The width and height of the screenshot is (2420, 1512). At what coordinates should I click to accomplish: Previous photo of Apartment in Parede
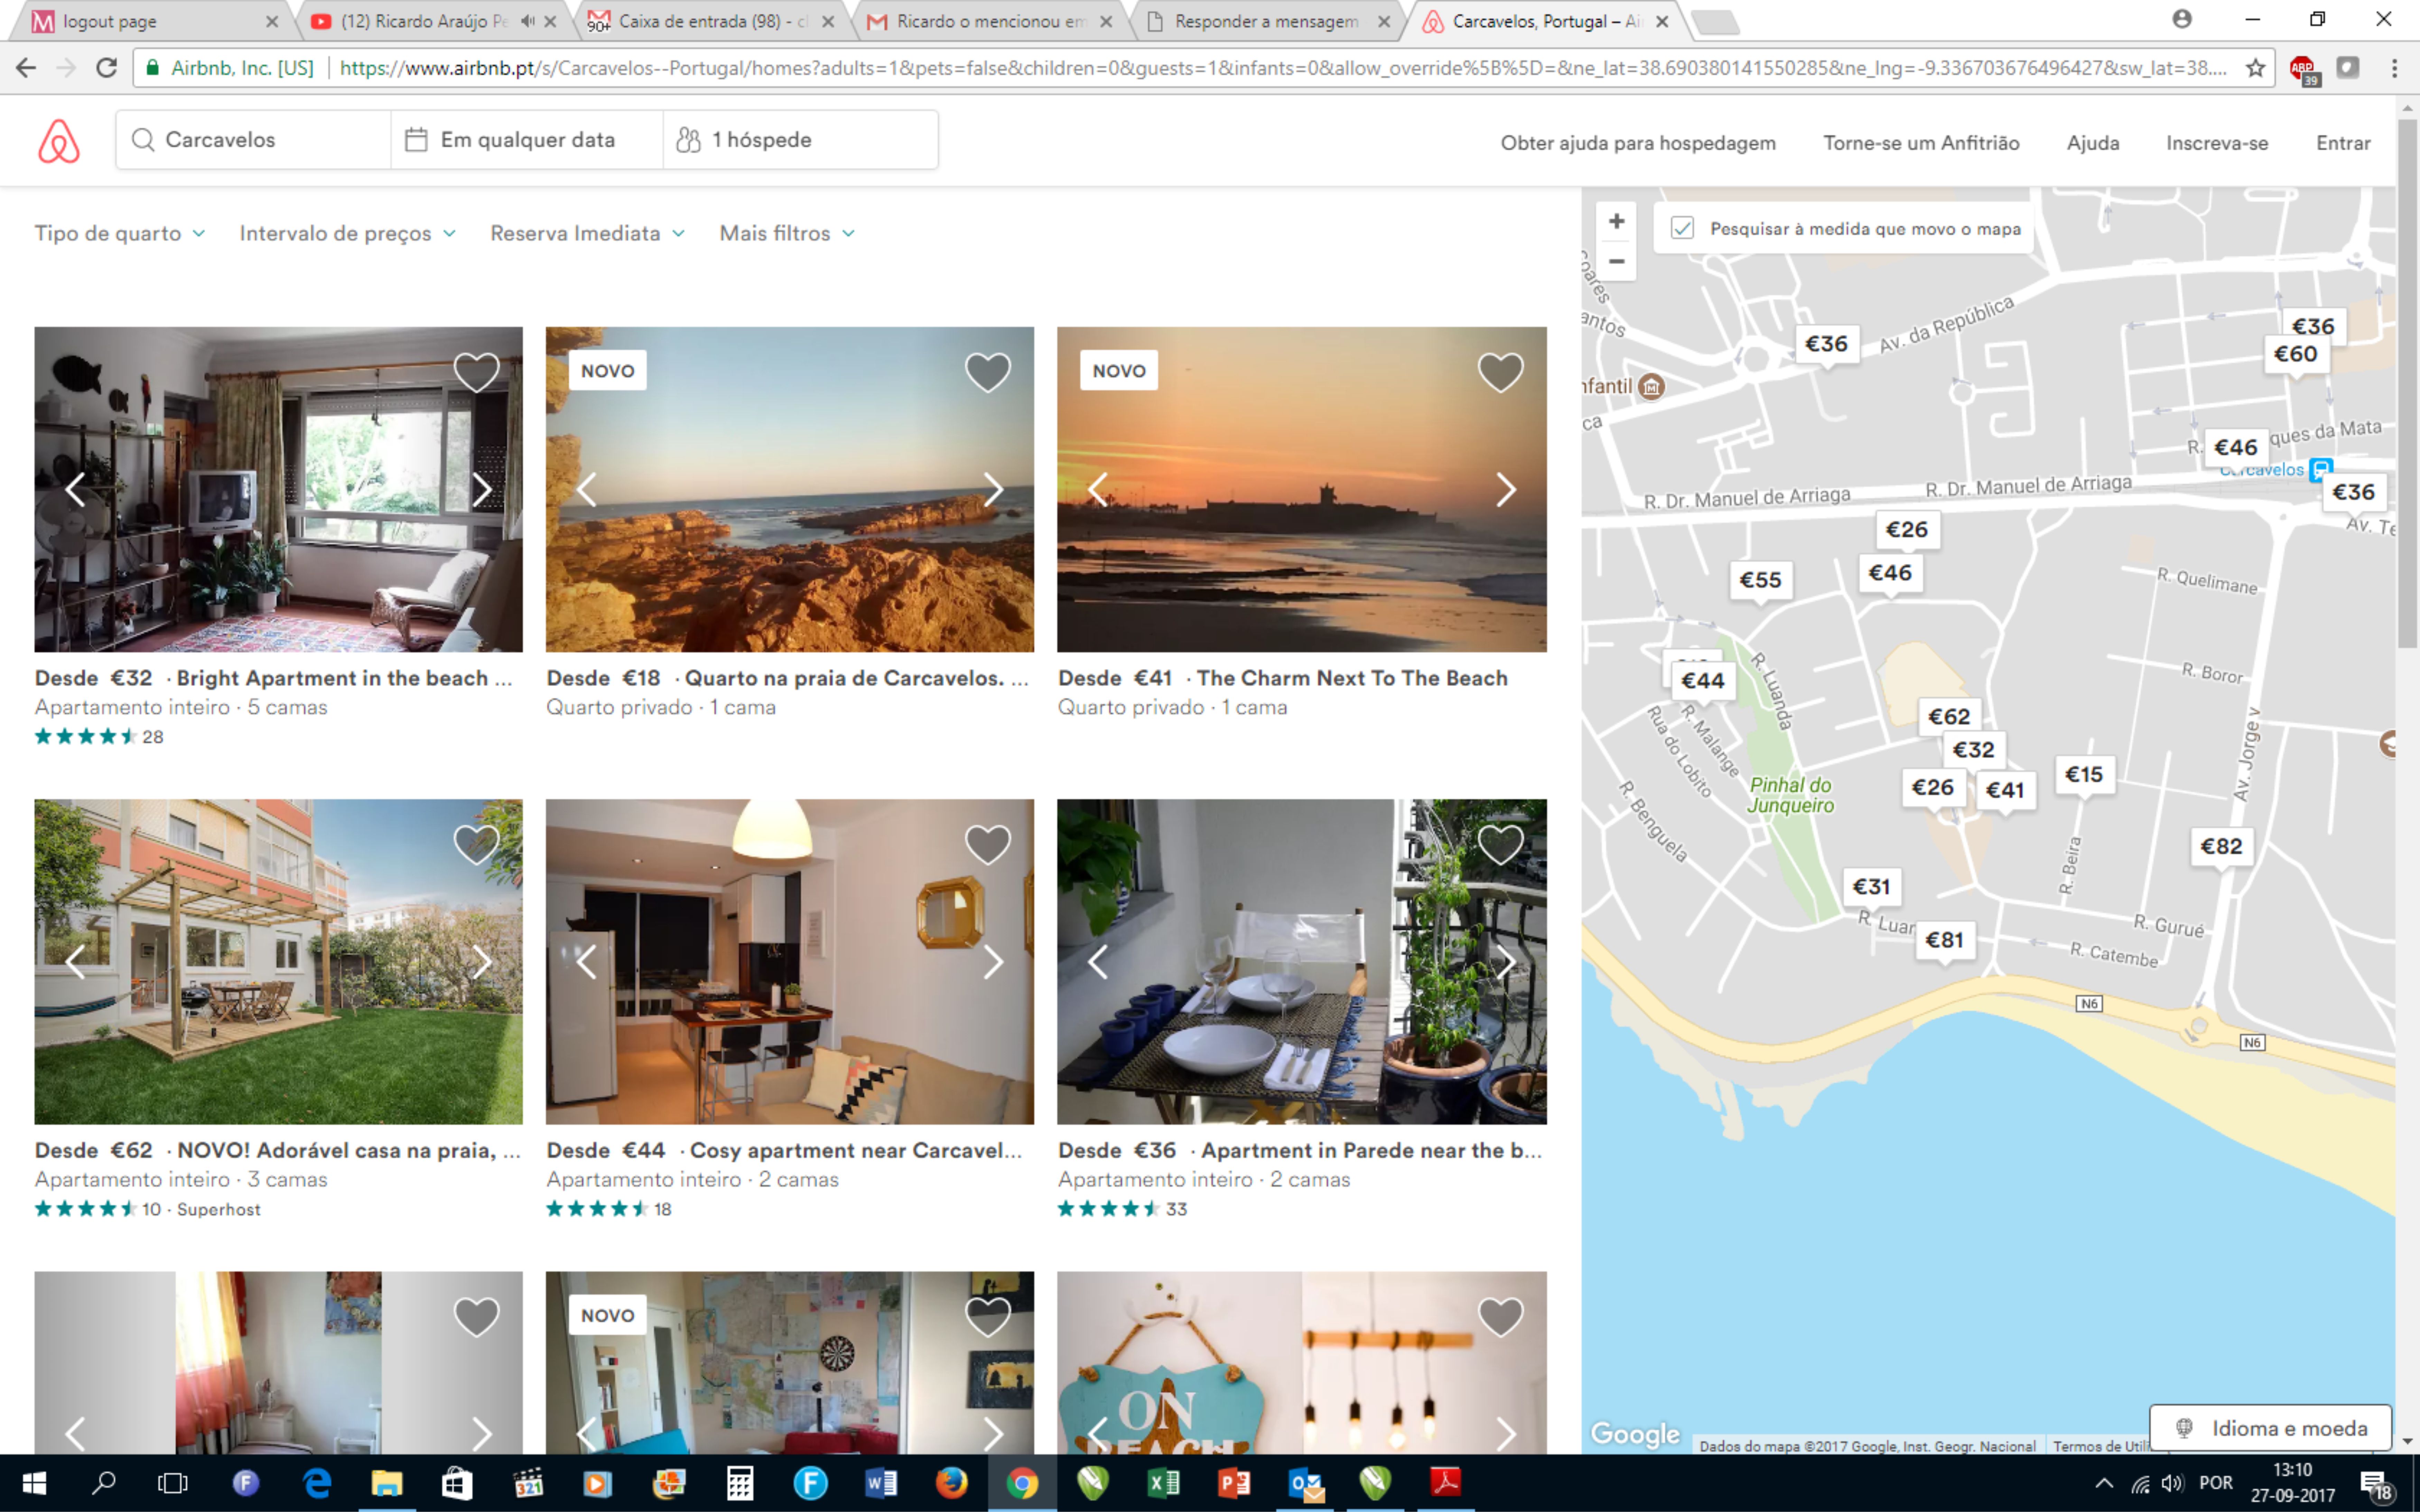click(1098, 962)
